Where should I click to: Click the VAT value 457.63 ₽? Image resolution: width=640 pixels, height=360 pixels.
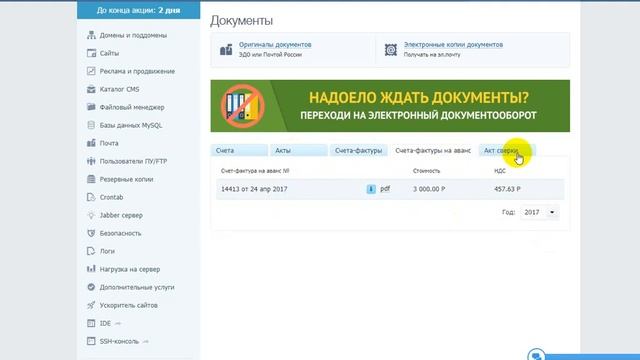(x=507, y=189)
